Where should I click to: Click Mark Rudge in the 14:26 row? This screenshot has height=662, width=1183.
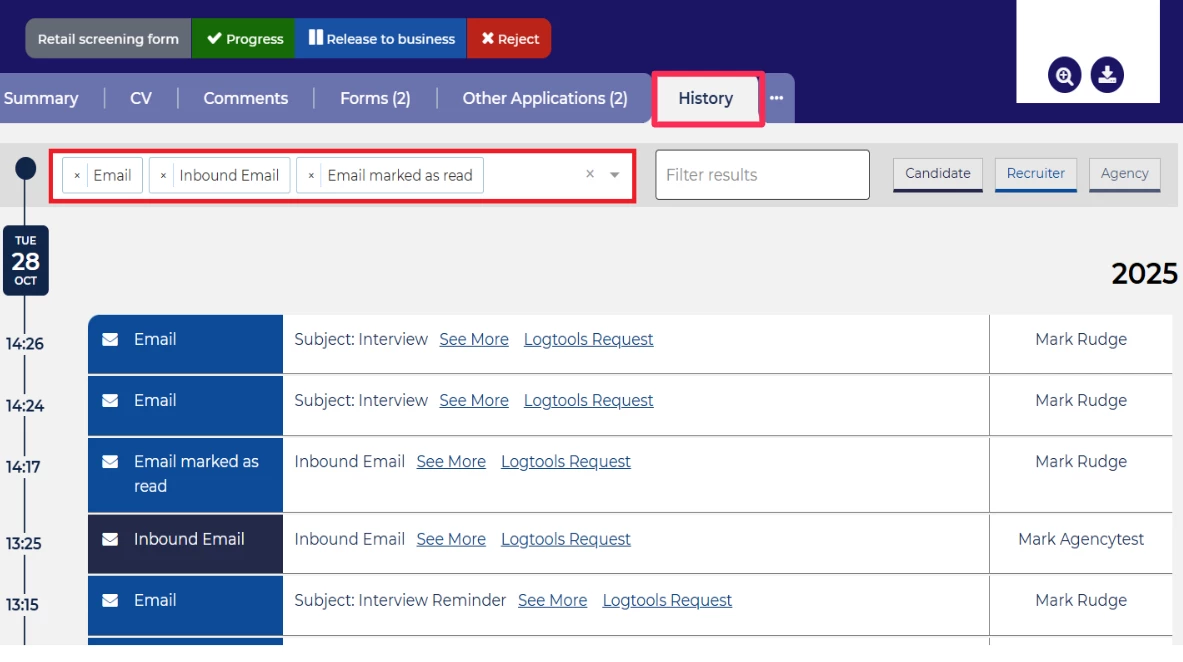pos(1080,340)
